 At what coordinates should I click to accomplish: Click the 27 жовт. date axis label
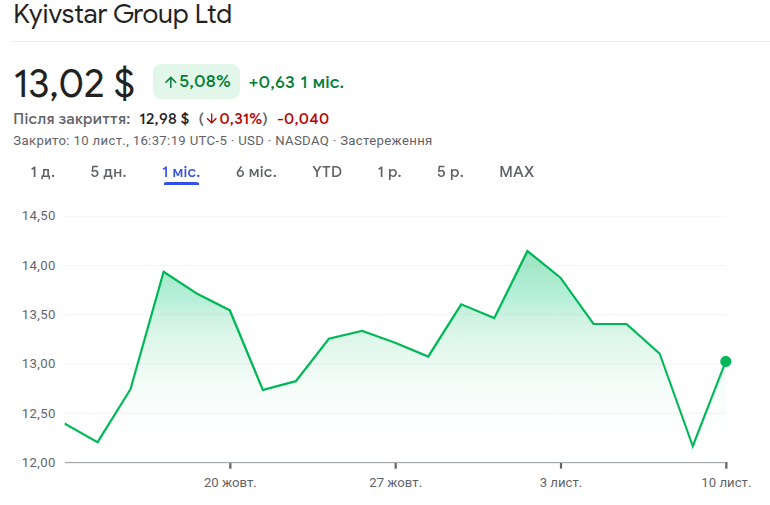395,483
